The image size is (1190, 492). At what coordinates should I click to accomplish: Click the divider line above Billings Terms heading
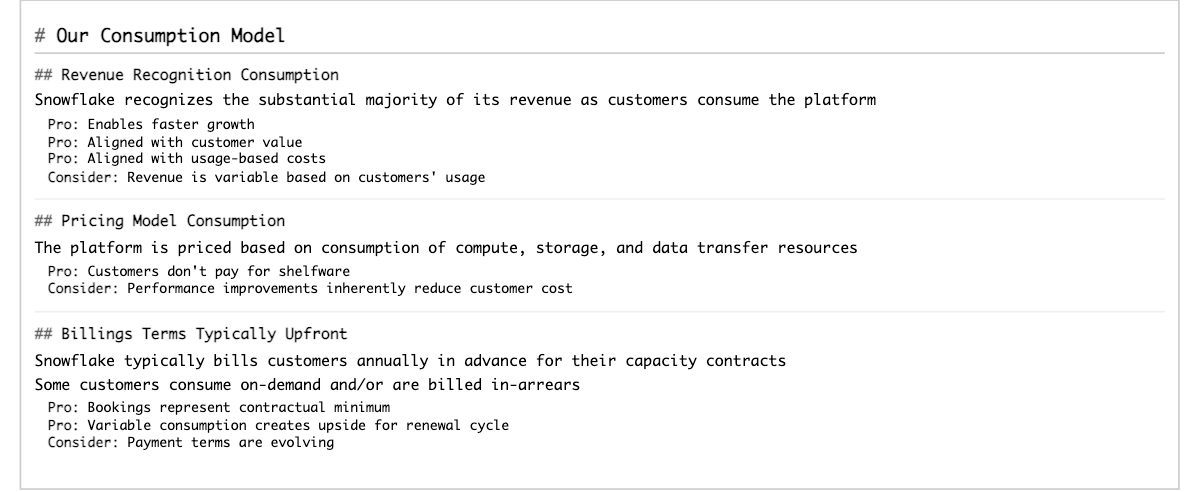tap(600, 312)
